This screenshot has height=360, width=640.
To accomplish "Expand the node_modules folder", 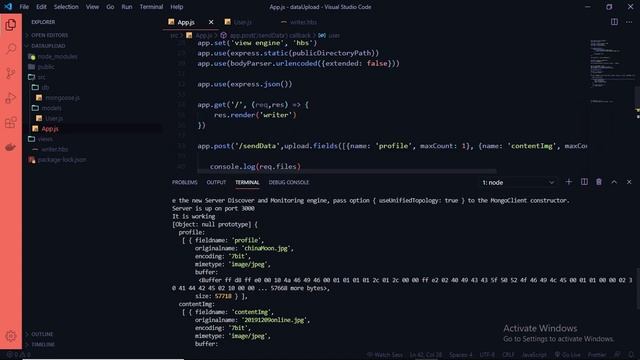I will click(x=57, y=57).
